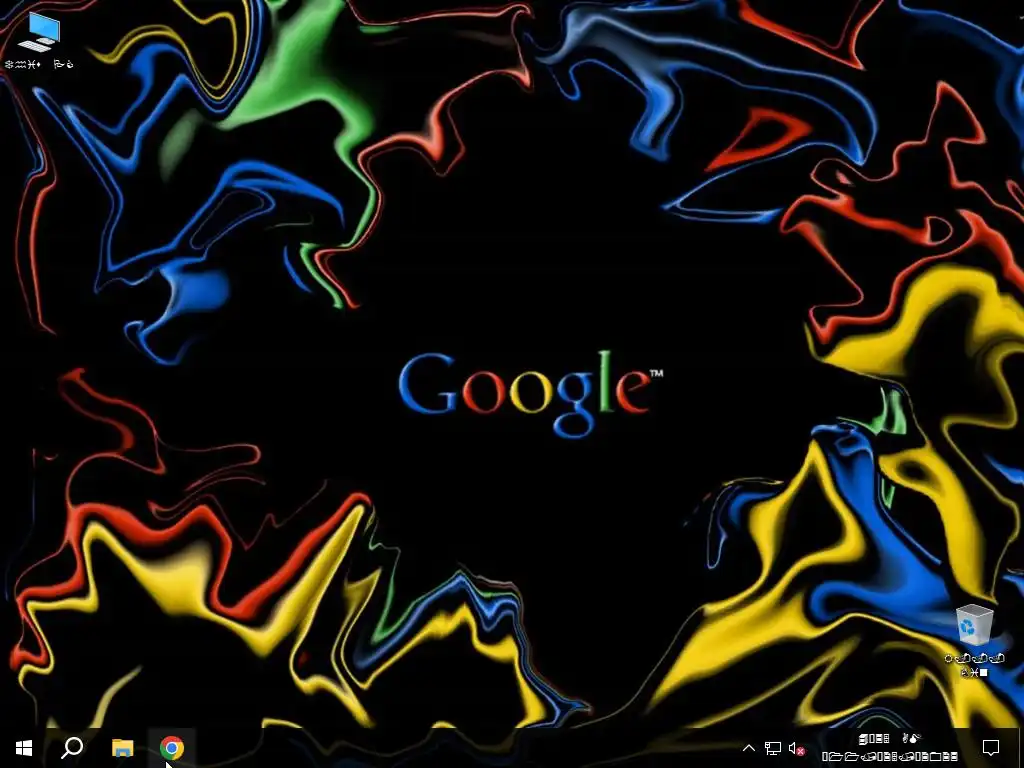Open the taskbar clock and date
The image size is (1024, 768).
coord(889,748)
